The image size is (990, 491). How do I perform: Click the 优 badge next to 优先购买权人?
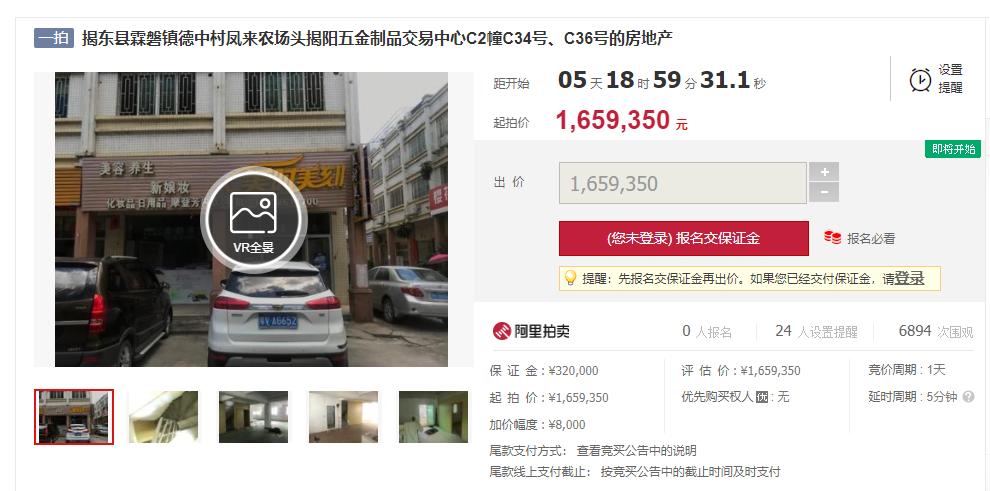pyautogui.click(x=762, y=398)
